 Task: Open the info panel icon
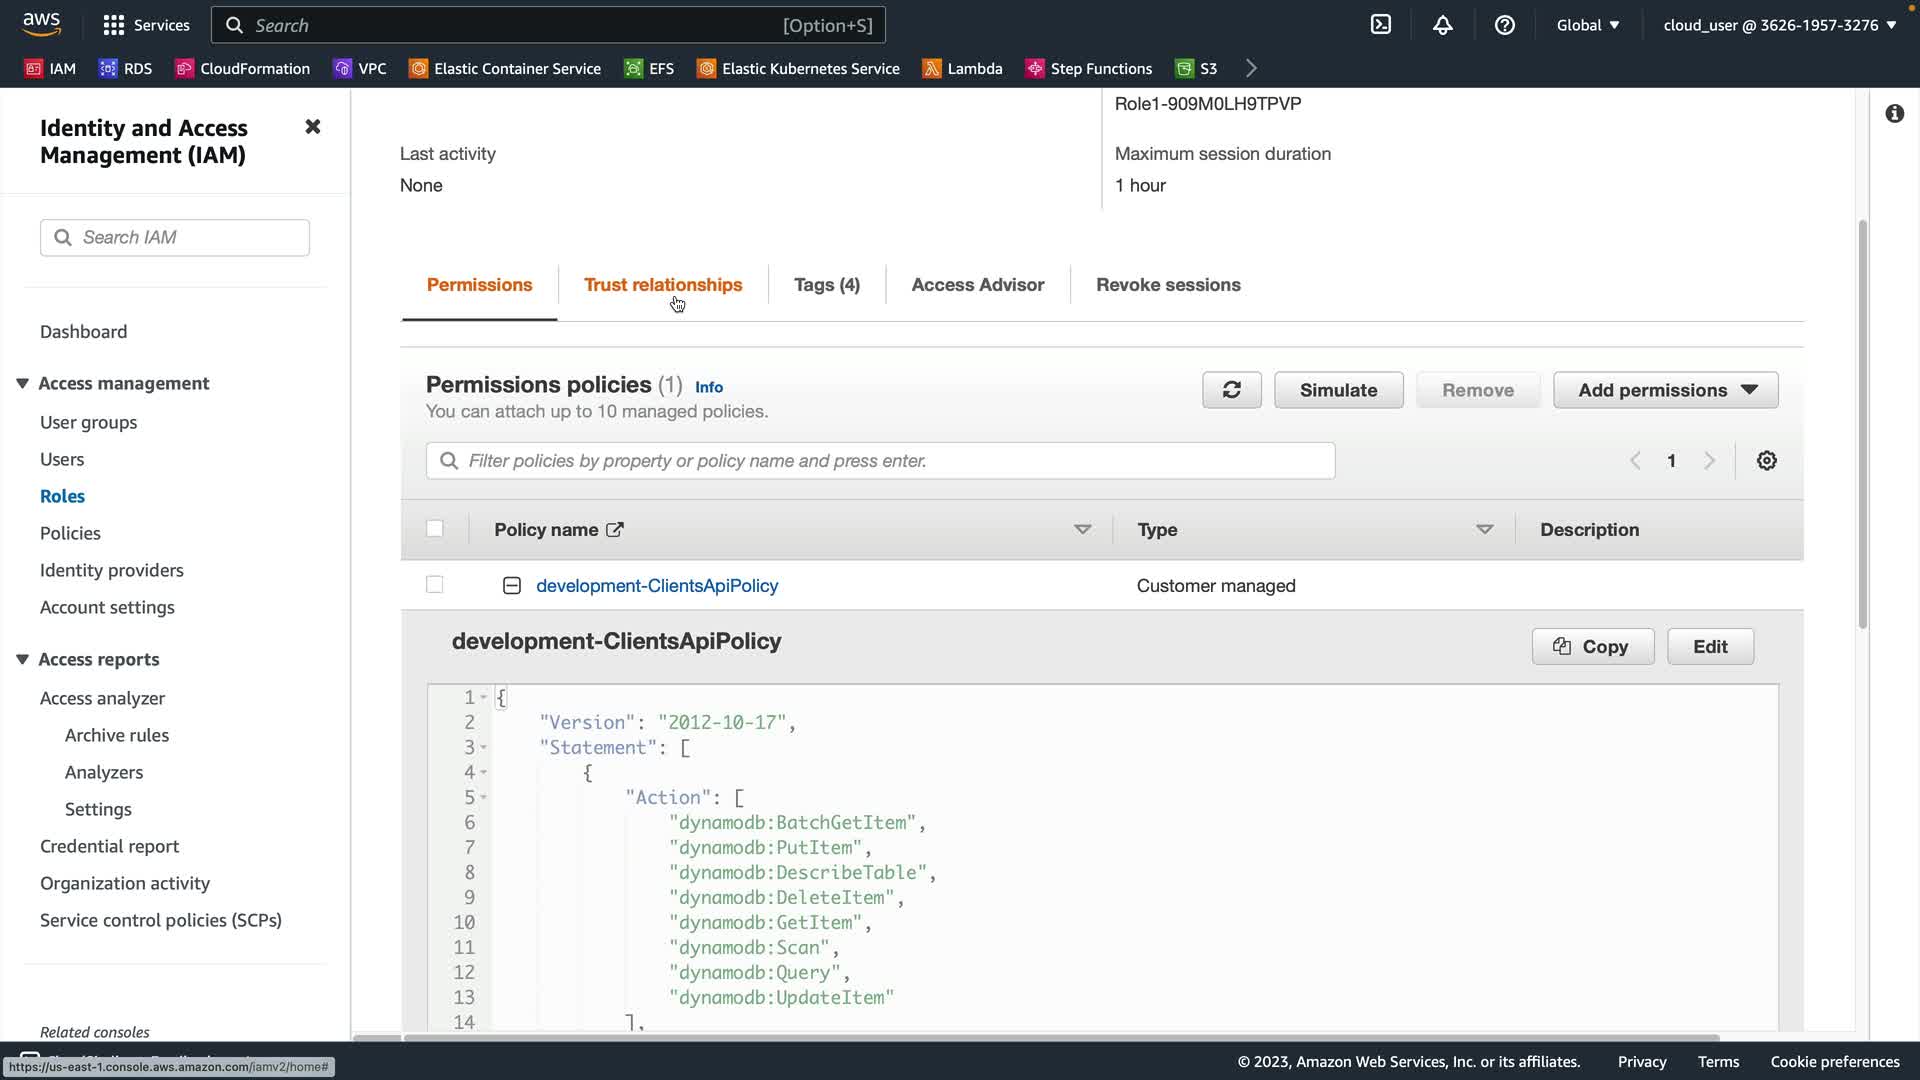pyautogui.click(x=1894, y=114)
